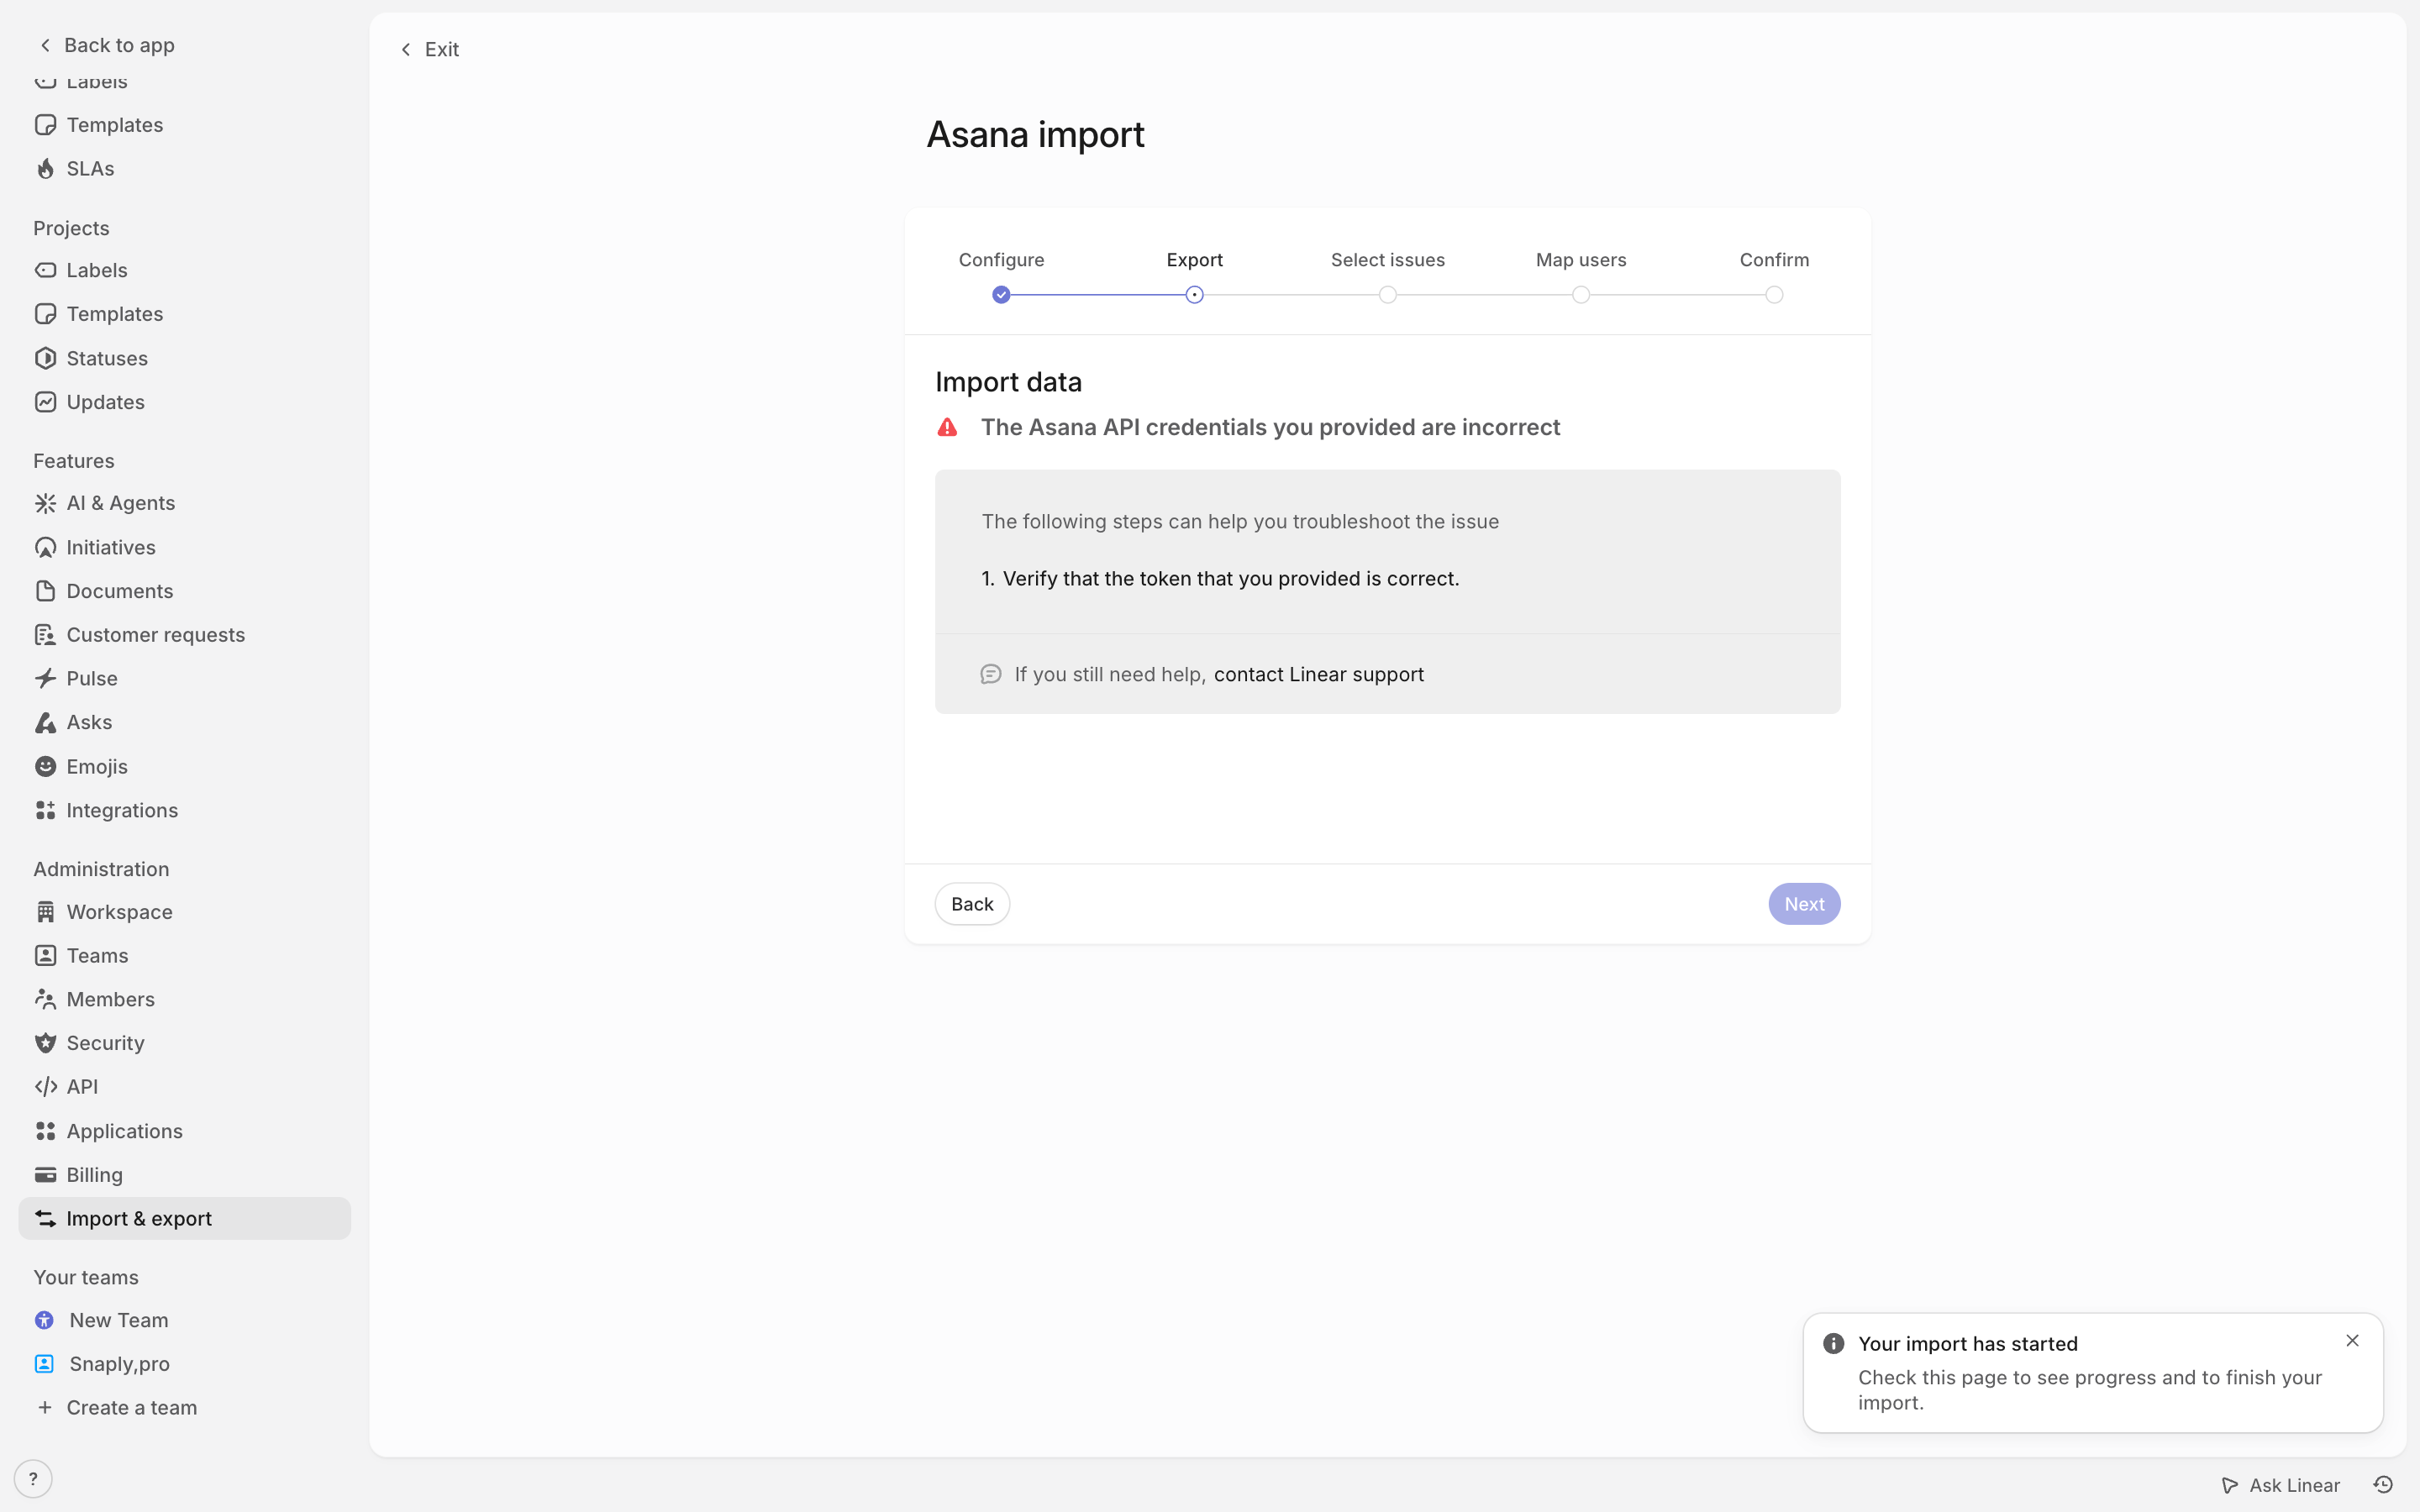Select Snaply,pro under Your teams
Viewport: 2420px width, 1512px height.
[x=119, y=1364]
